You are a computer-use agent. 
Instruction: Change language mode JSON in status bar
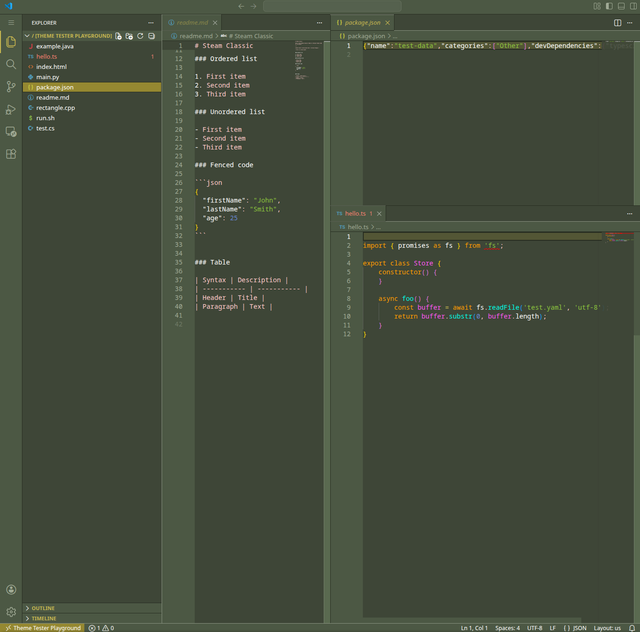[x=575, y=628]
